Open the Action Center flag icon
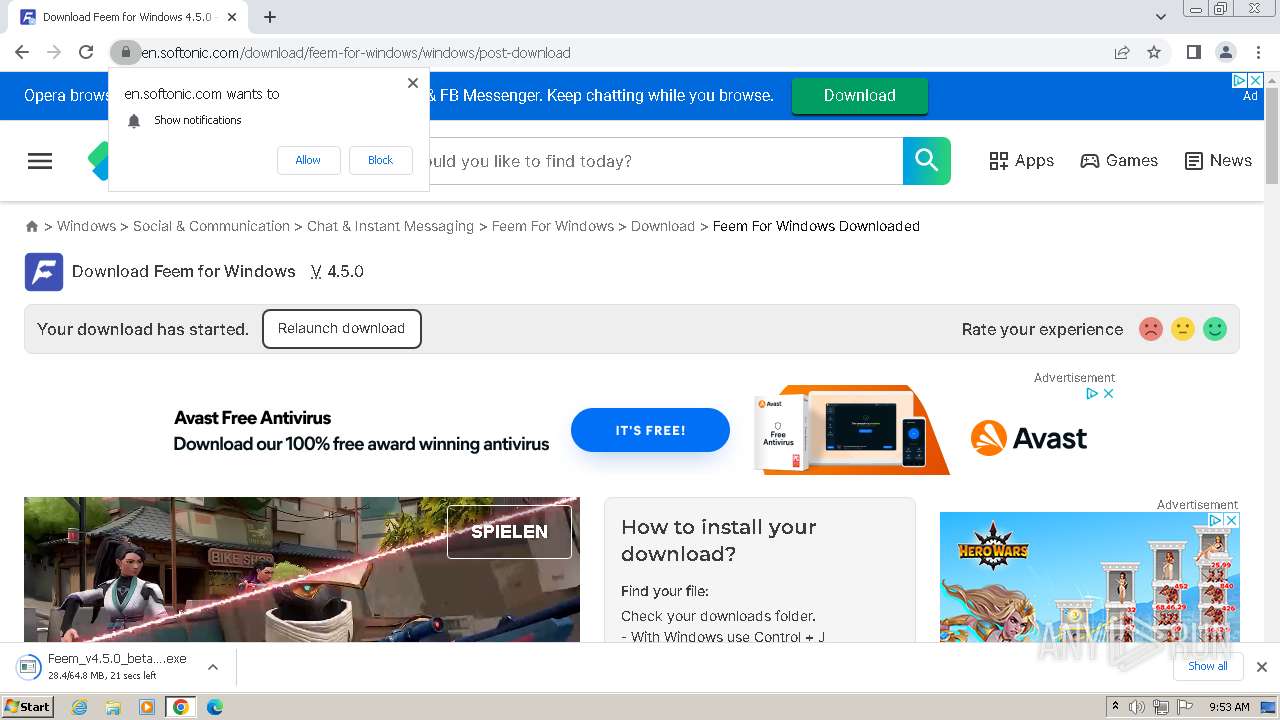1280x720 pixels. click(1184, 707)
